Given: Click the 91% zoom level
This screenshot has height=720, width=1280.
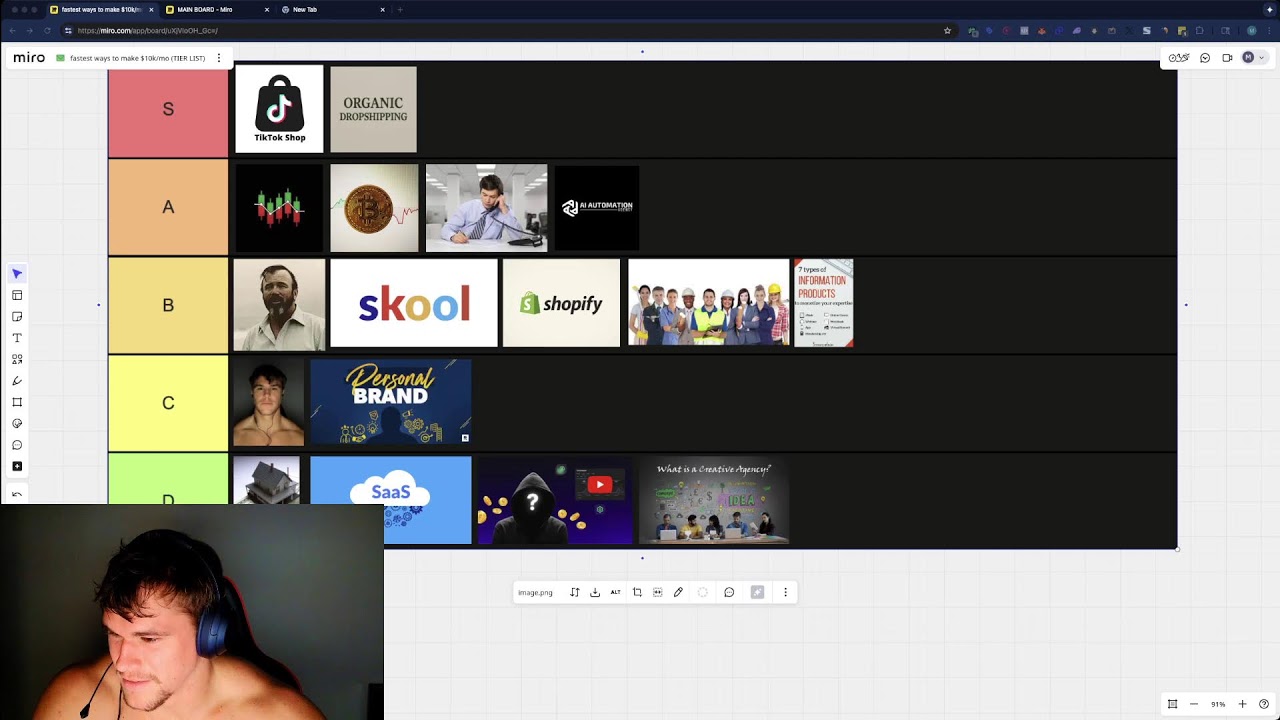Looking at the screenshot, I should point(1218,704).
